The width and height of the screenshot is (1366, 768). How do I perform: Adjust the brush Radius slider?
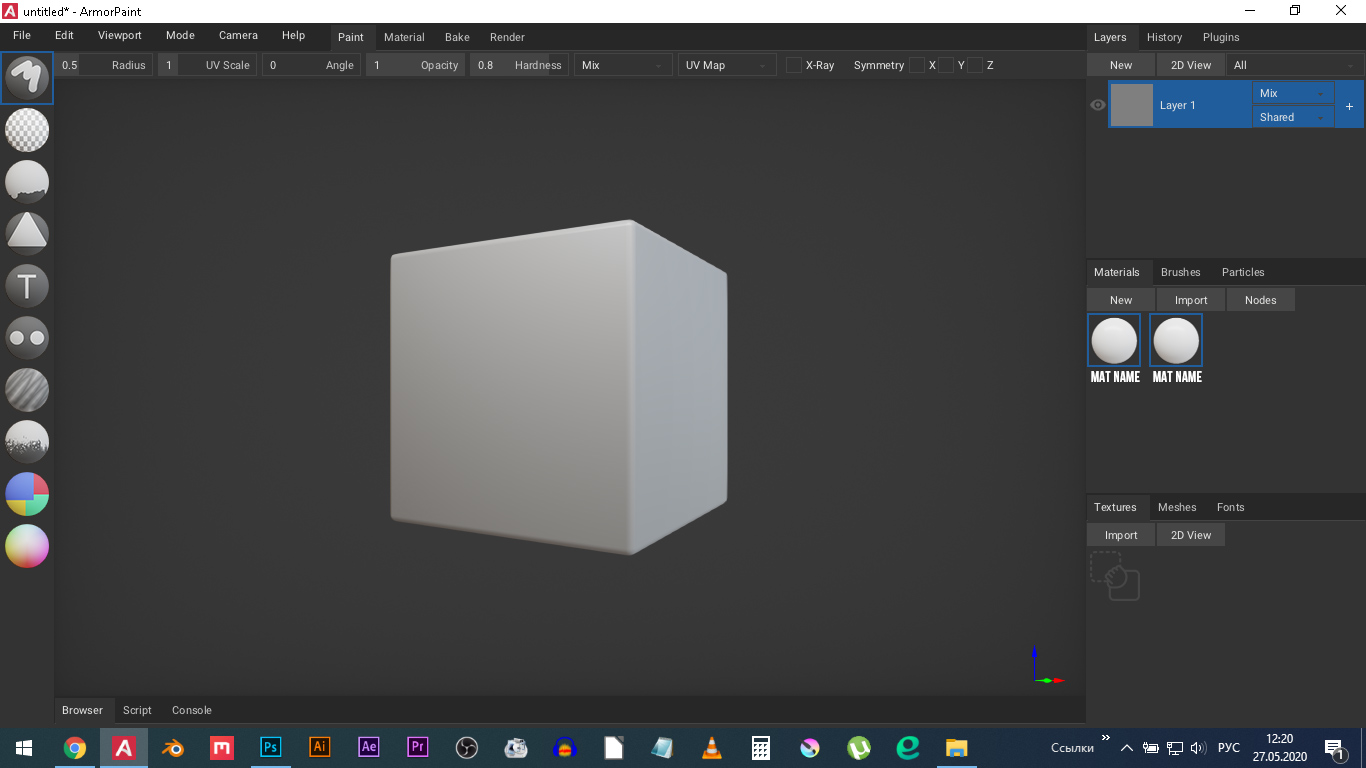103,65
